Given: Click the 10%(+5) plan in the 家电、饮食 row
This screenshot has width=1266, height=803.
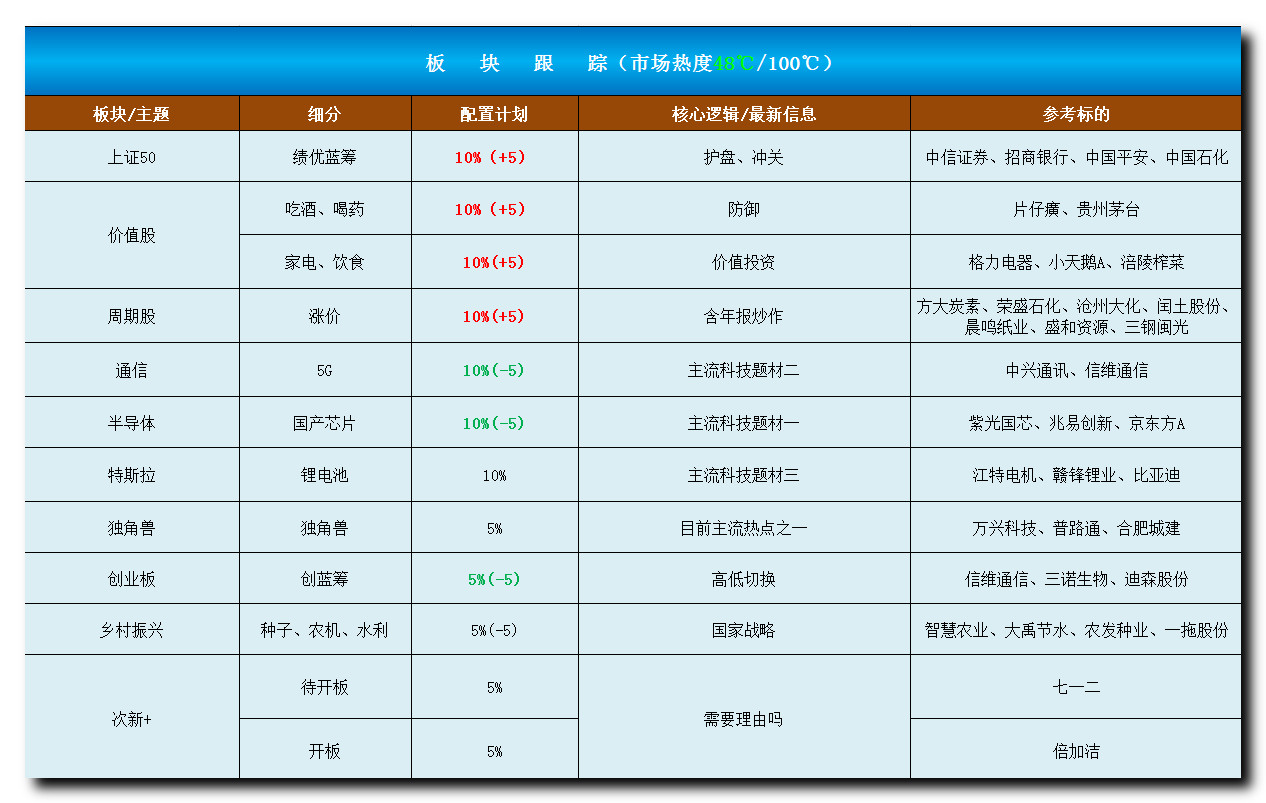Looking at the screenshot, I should click(x=494, y=262).
